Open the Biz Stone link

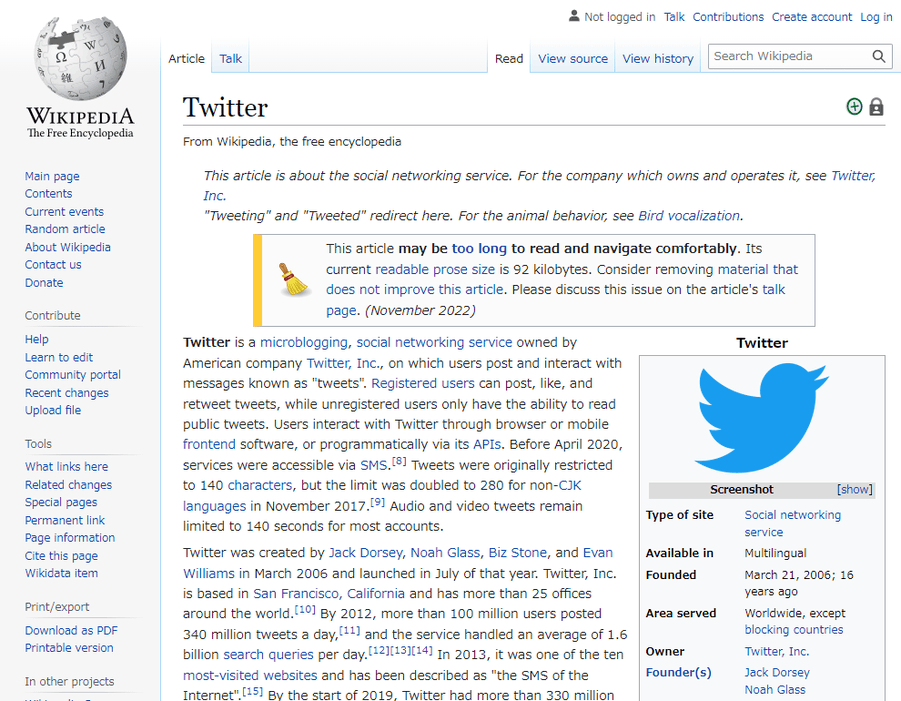pos(518,553)
